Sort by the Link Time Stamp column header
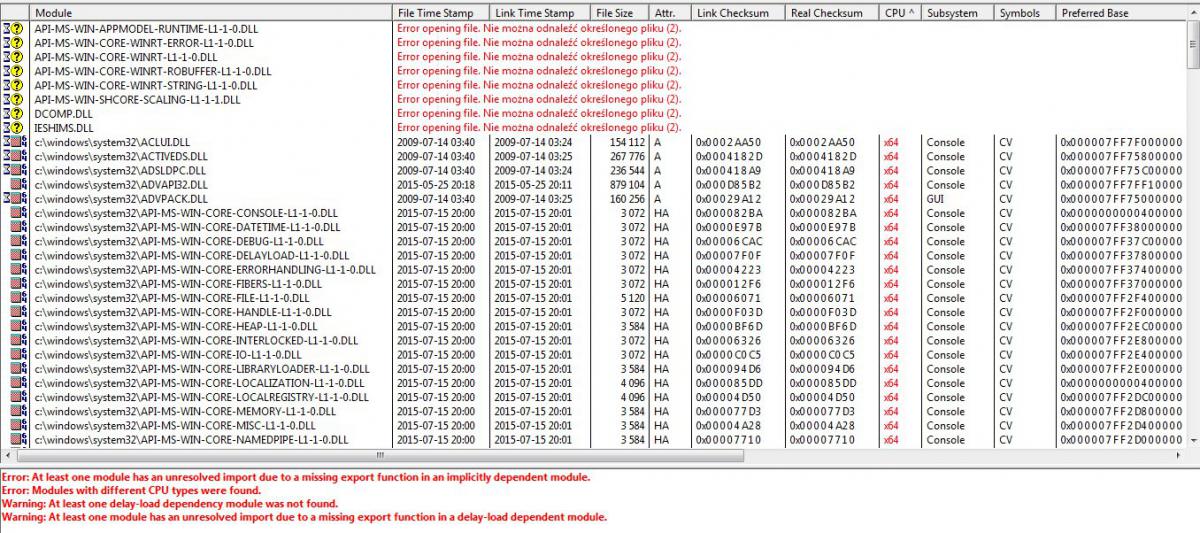Image resolution: width=1200 pixels, height=533 pixels. click(538, 13)
